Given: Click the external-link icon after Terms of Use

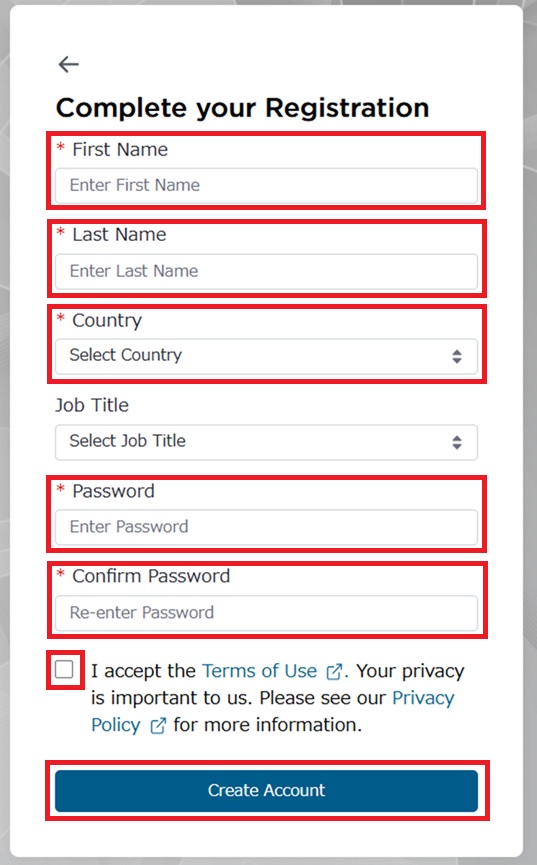Looking at the screenshot, I should pyautogui.click(x=334, y=671).
